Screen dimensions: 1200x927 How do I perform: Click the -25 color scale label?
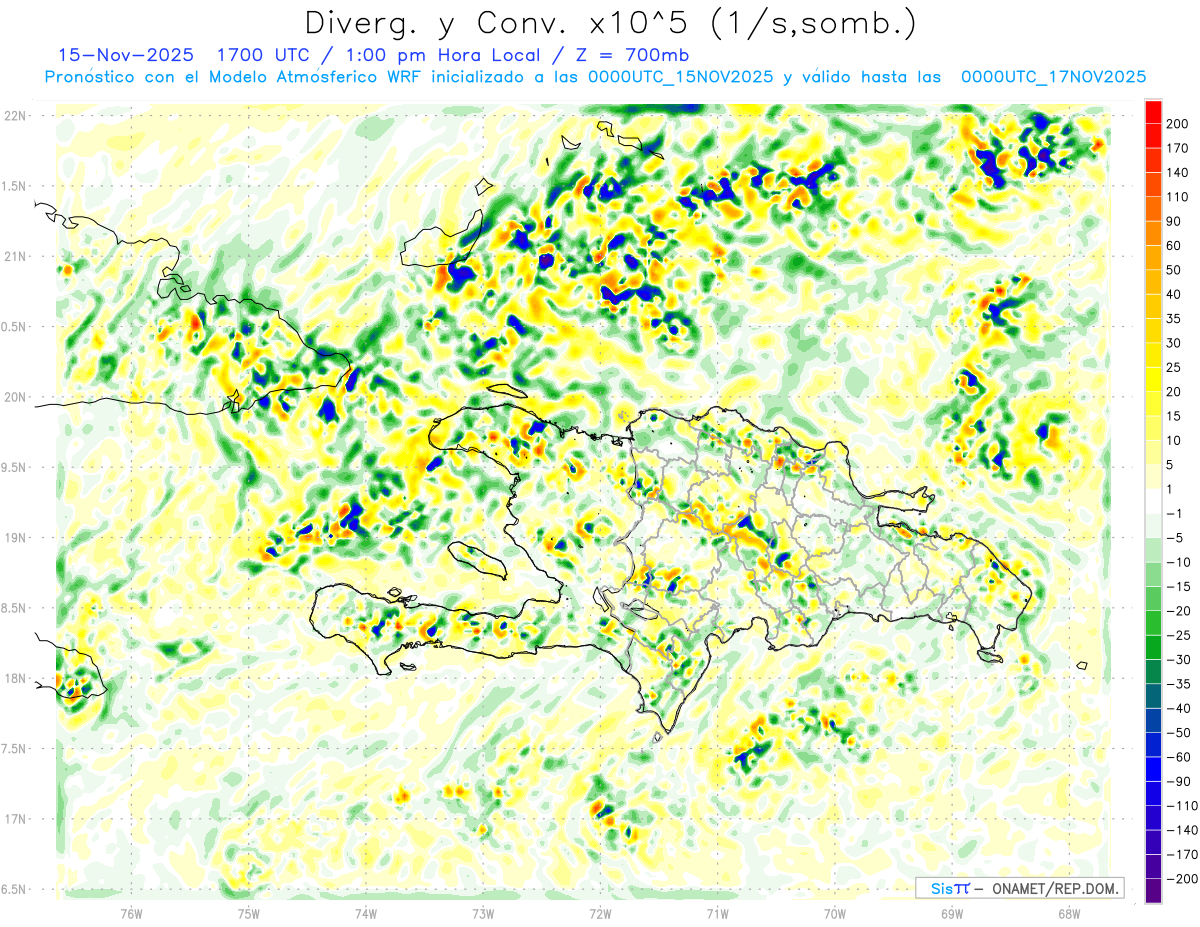pos(1181,635)
